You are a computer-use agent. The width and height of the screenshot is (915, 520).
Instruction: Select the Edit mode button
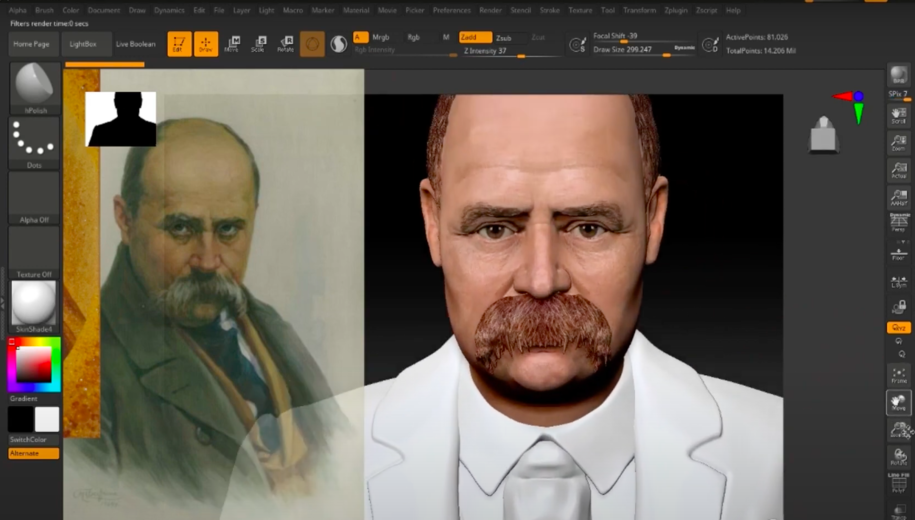[x=179, y=44]
